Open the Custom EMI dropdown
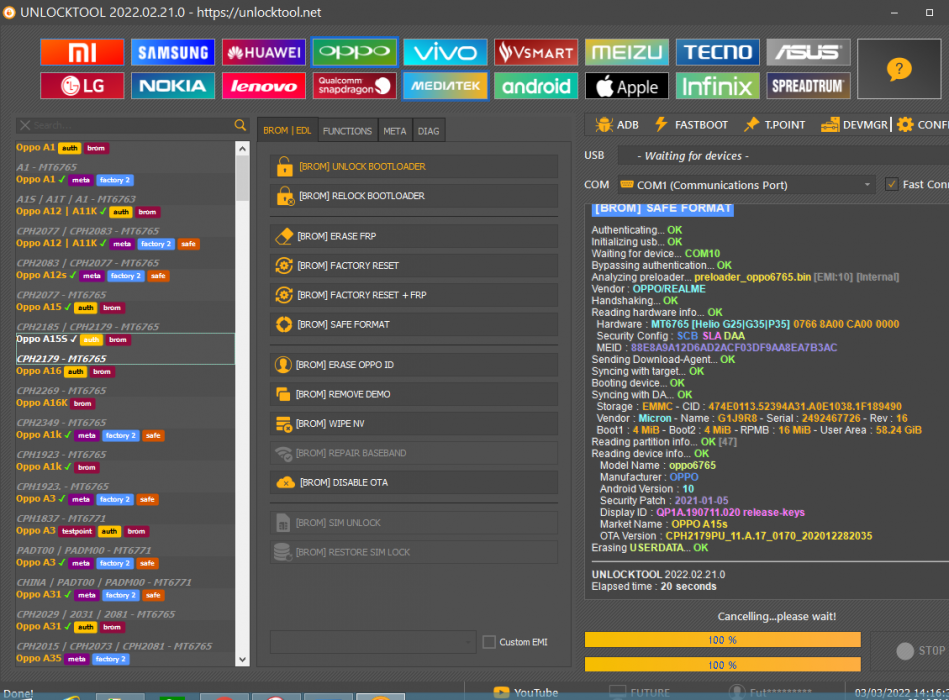 pyautogui.click(x=373, y=642)
